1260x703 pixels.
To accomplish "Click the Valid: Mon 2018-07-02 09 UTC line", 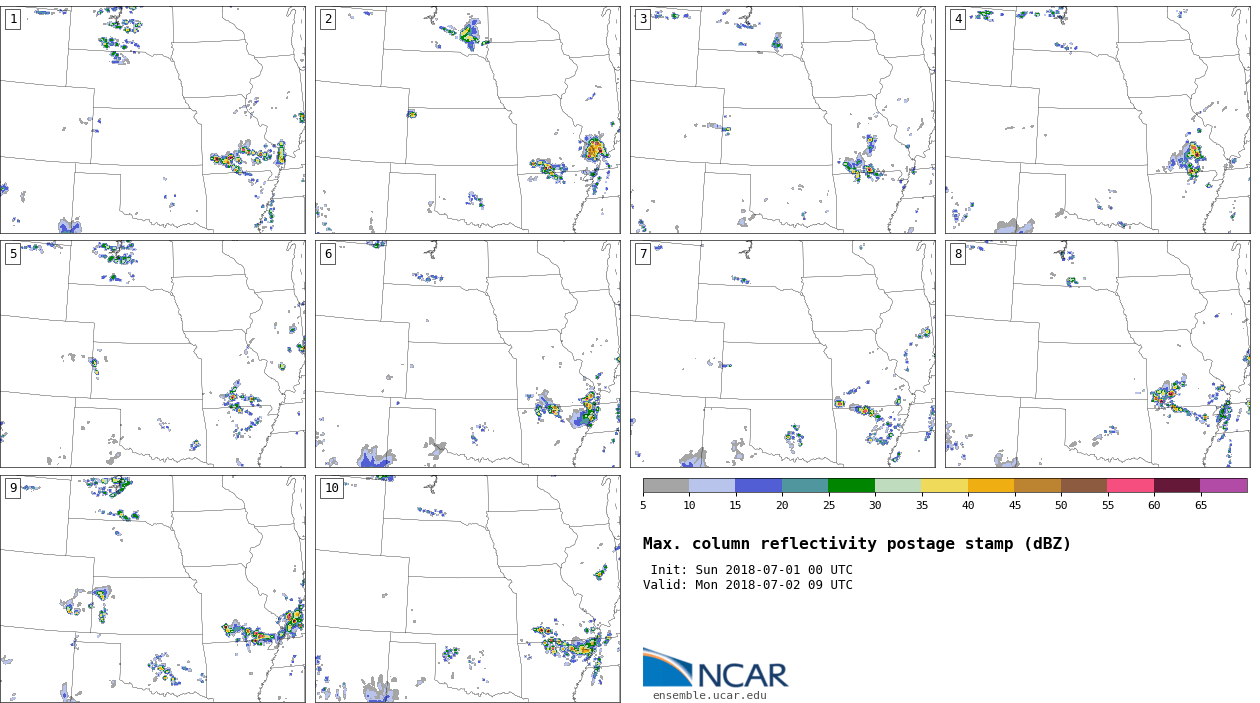I will [x=748, y=585].
